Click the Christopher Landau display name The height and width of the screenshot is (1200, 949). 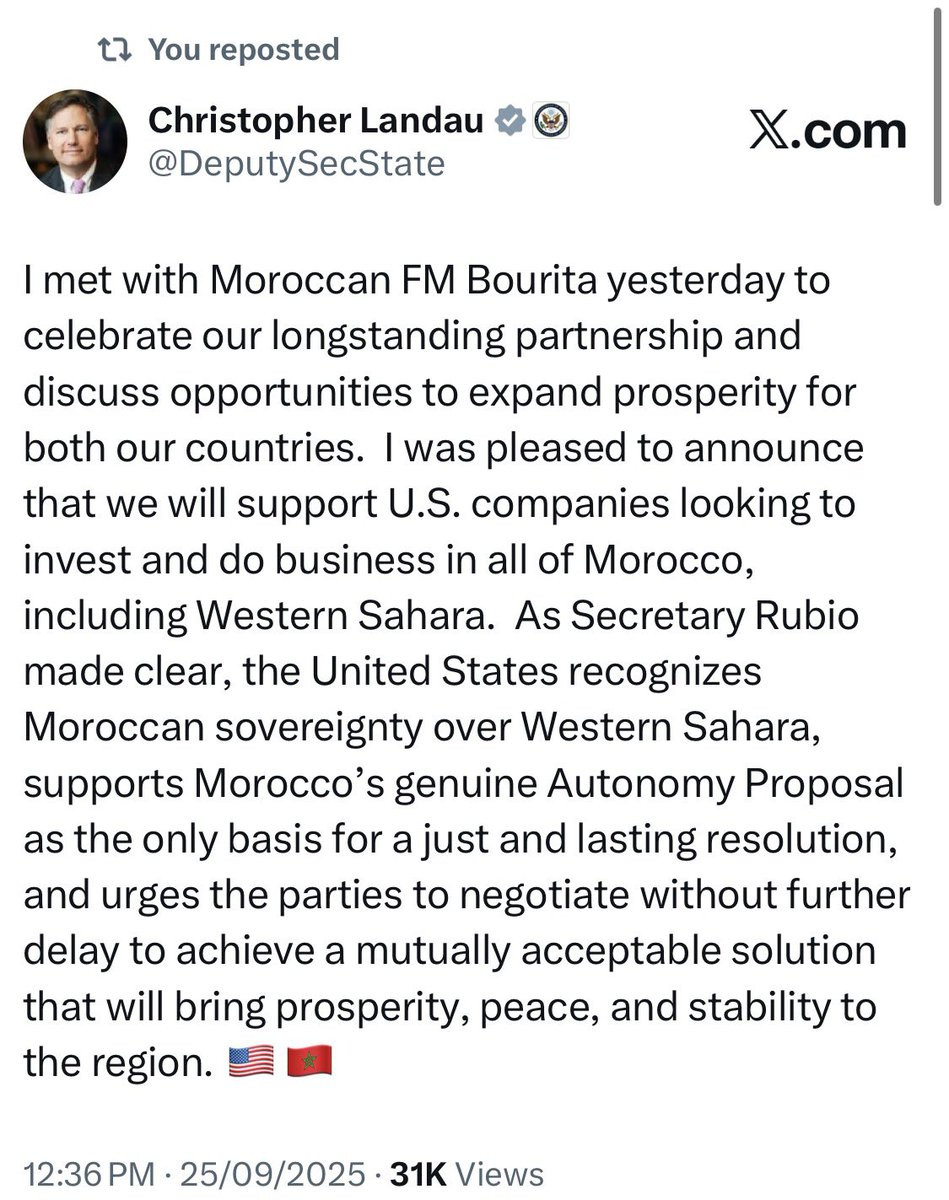pos(317,121)
